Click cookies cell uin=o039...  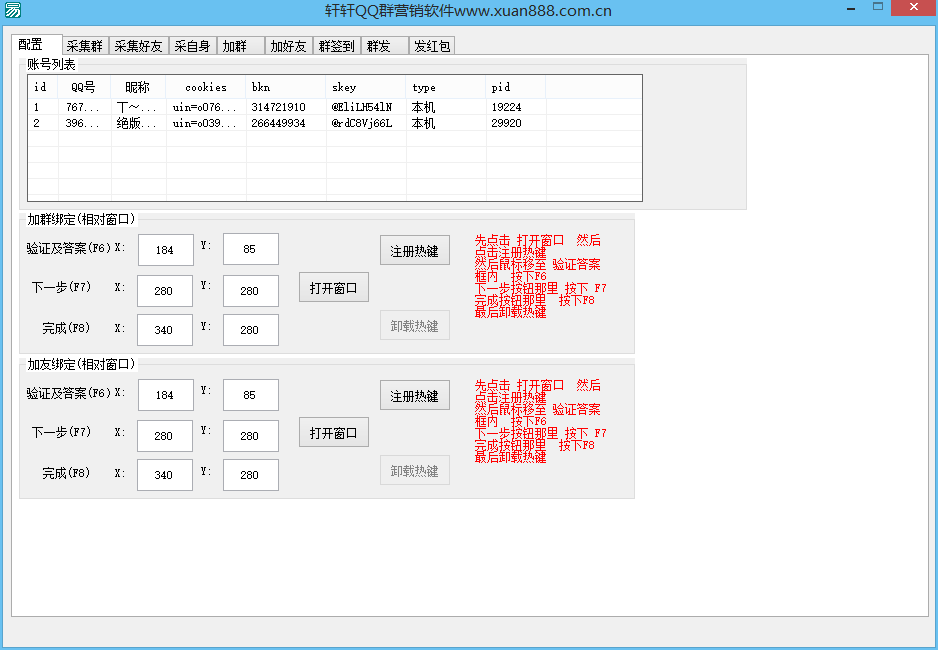pos(205,123)
